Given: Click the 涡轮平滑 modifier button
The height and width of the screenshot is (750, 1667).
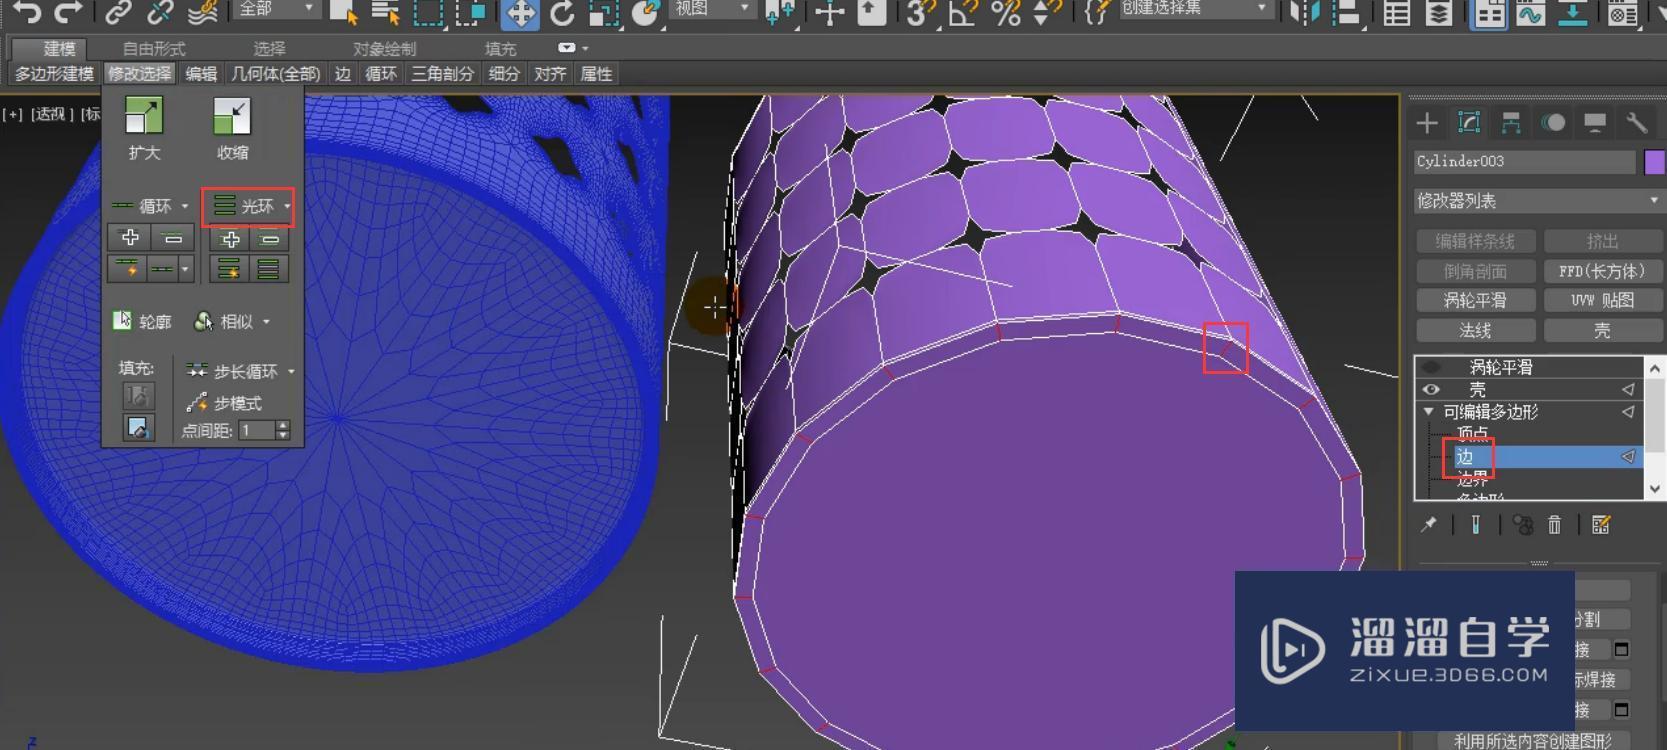Looking at the screenshot, I should [1475, 300].
